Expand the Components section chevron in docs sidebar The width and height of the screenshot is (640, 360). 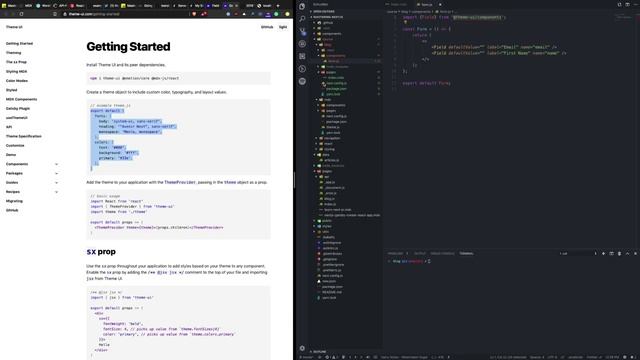(x=56, y=164)
